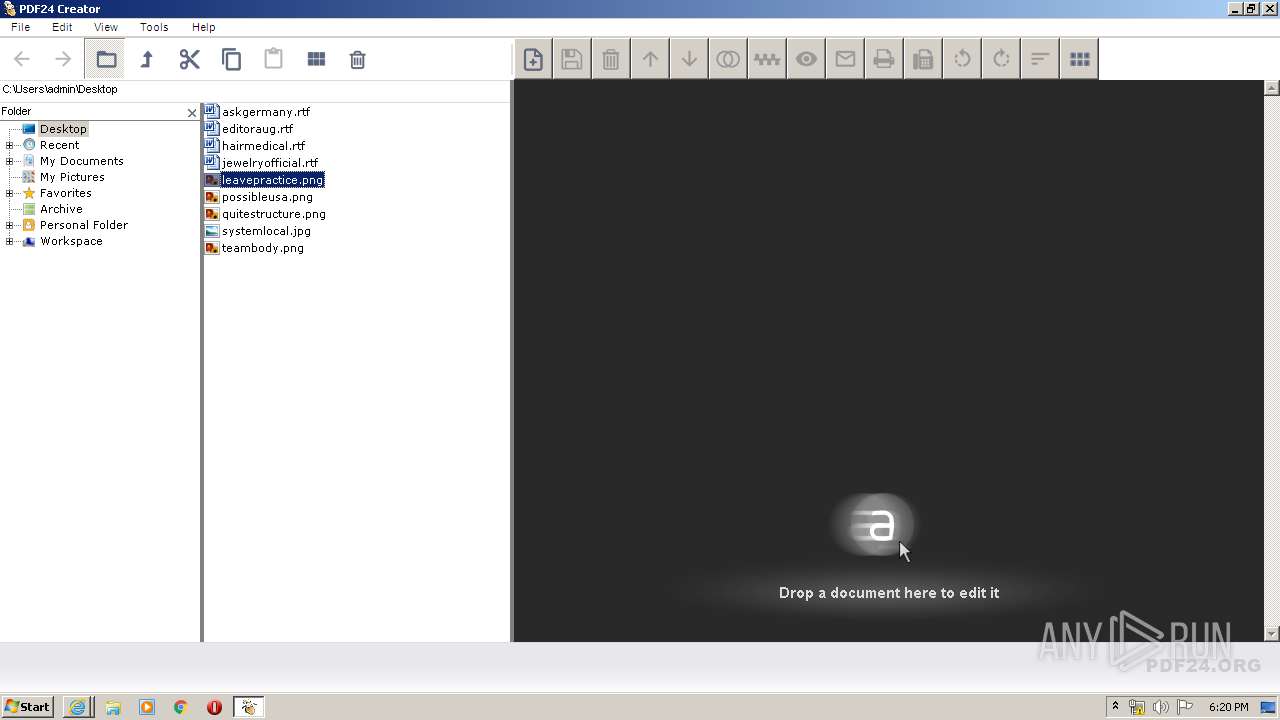Select Archive in folder tree

point(61,209)
